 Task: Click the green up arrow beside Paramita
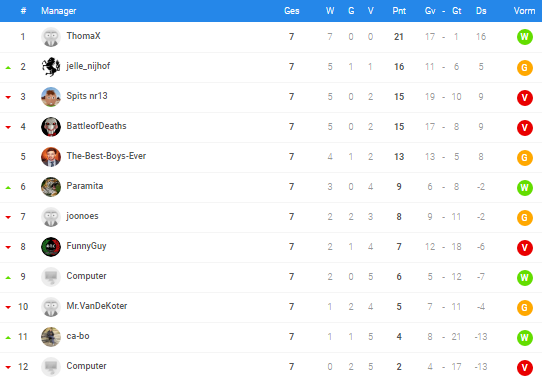click(x=8, y=188)
